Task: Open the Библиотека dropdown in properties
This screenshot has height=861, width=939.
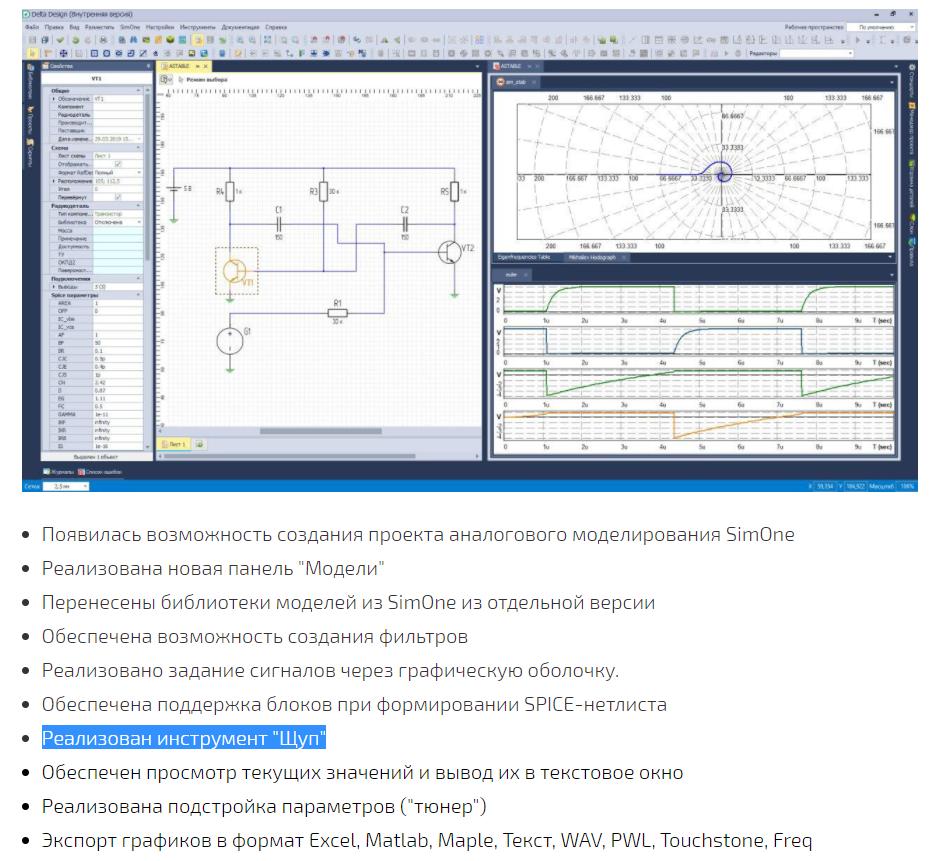Action: pyautogui.click(x=140, y=222)
